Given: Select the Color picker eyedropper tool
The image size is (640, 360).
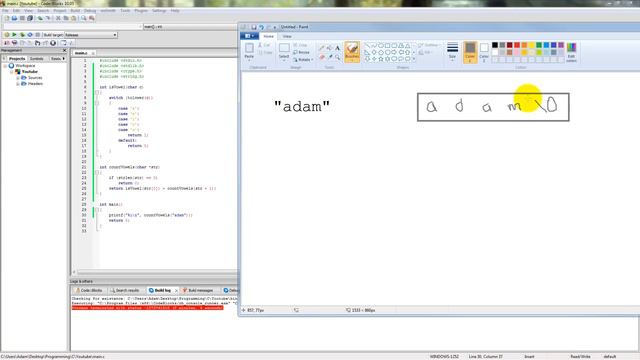Looking at the screenshot, I should [329, 57].
